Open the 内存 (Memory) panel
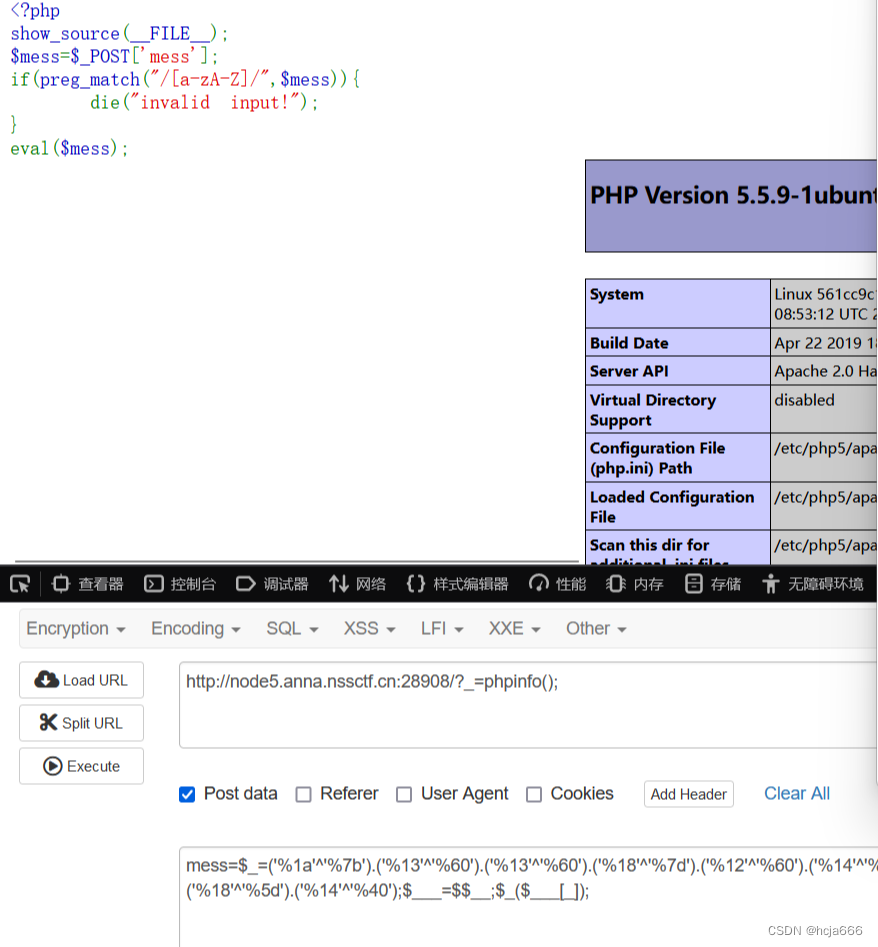The height and width of the screenshot is (947, 878). [x=645, y=584]
